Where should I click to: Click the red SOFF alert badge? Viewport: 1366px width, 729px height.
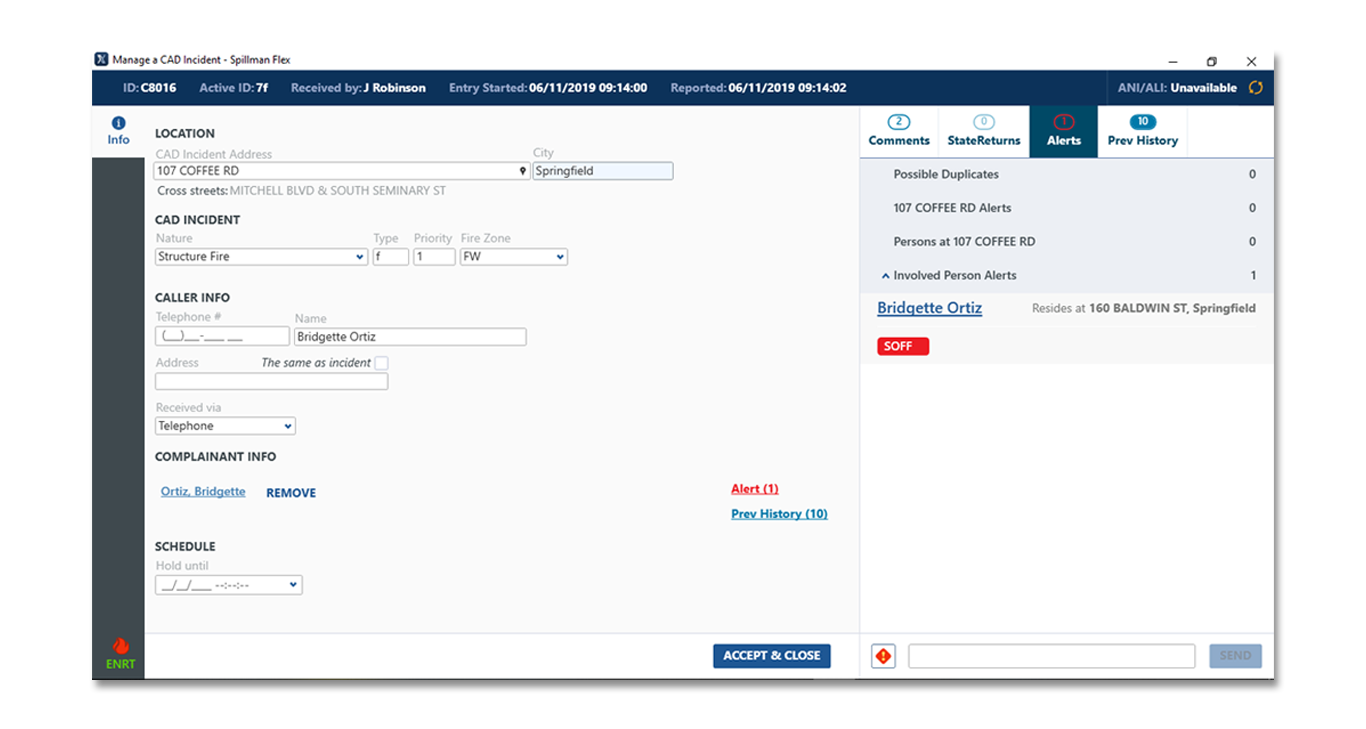902,346
